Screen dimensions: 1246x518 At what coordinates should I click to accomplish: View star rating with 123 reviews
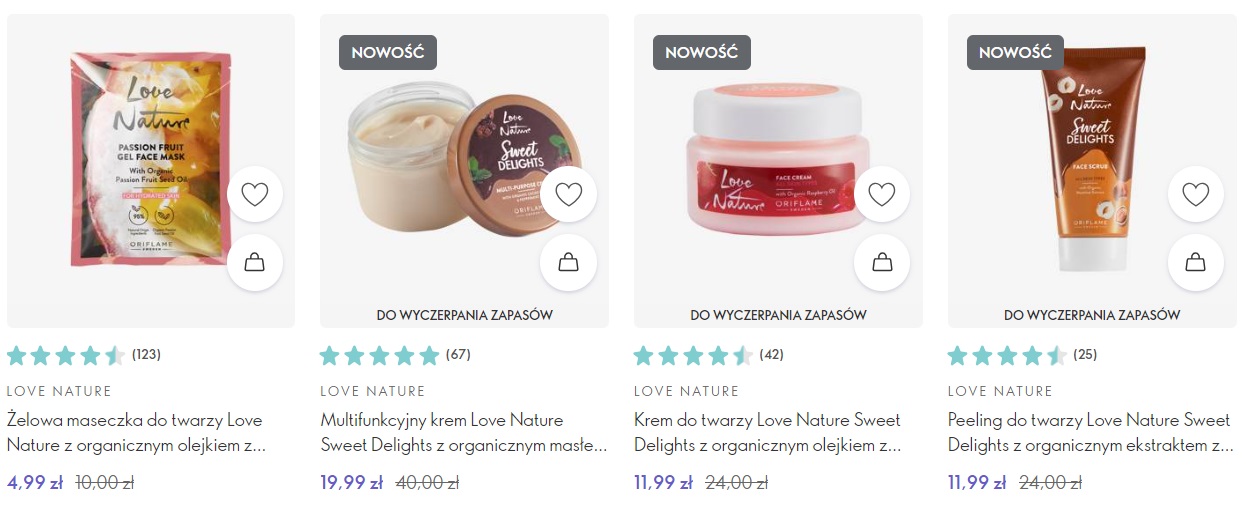pyautogui.click(x=84, y=355)
